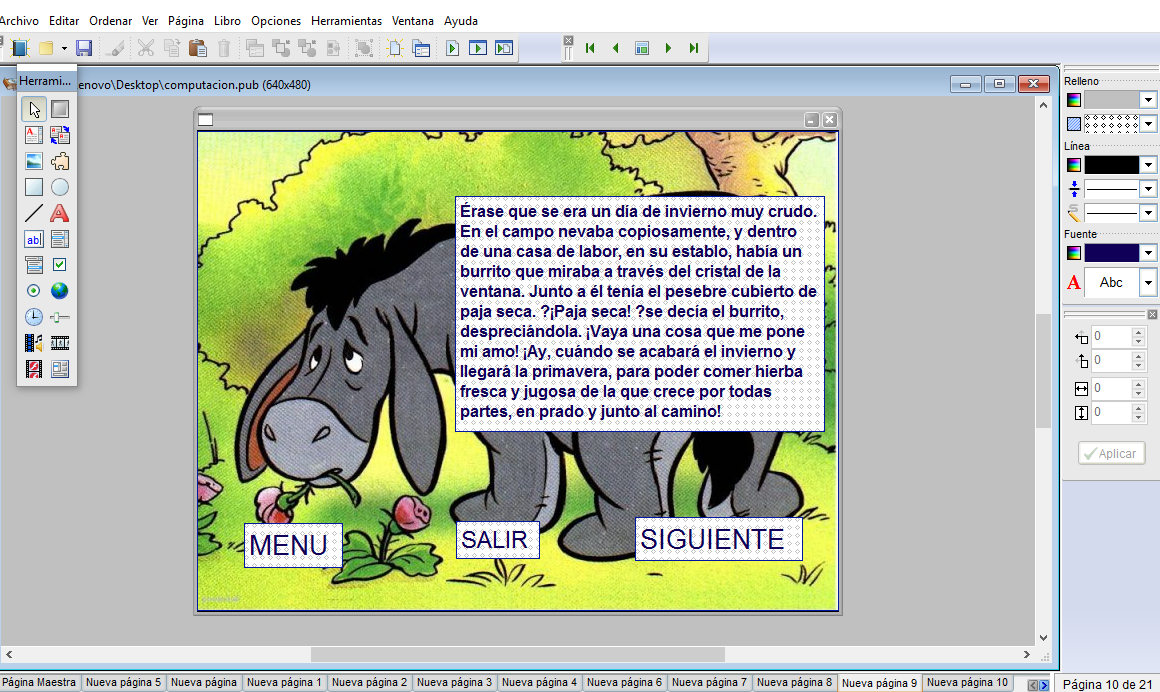This screenshot has height=692, width=1160.
Task: Expand the Fuente Abc font dropdown
Action: 1147,282
